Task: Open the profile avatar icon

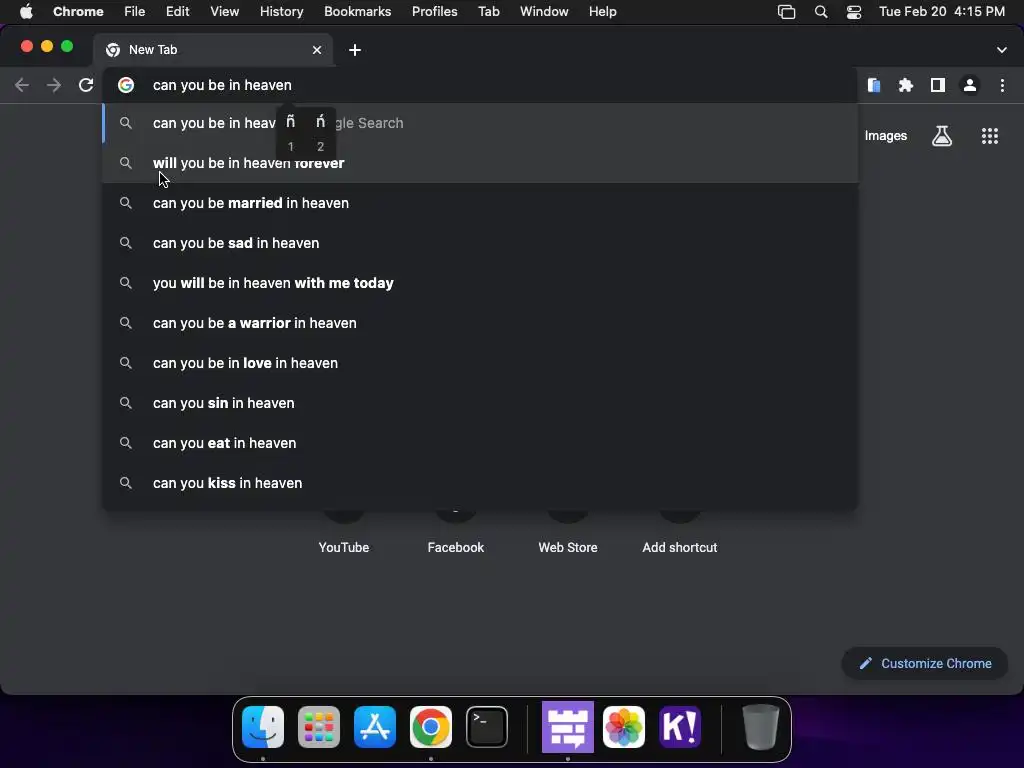Action: [970, 85]
